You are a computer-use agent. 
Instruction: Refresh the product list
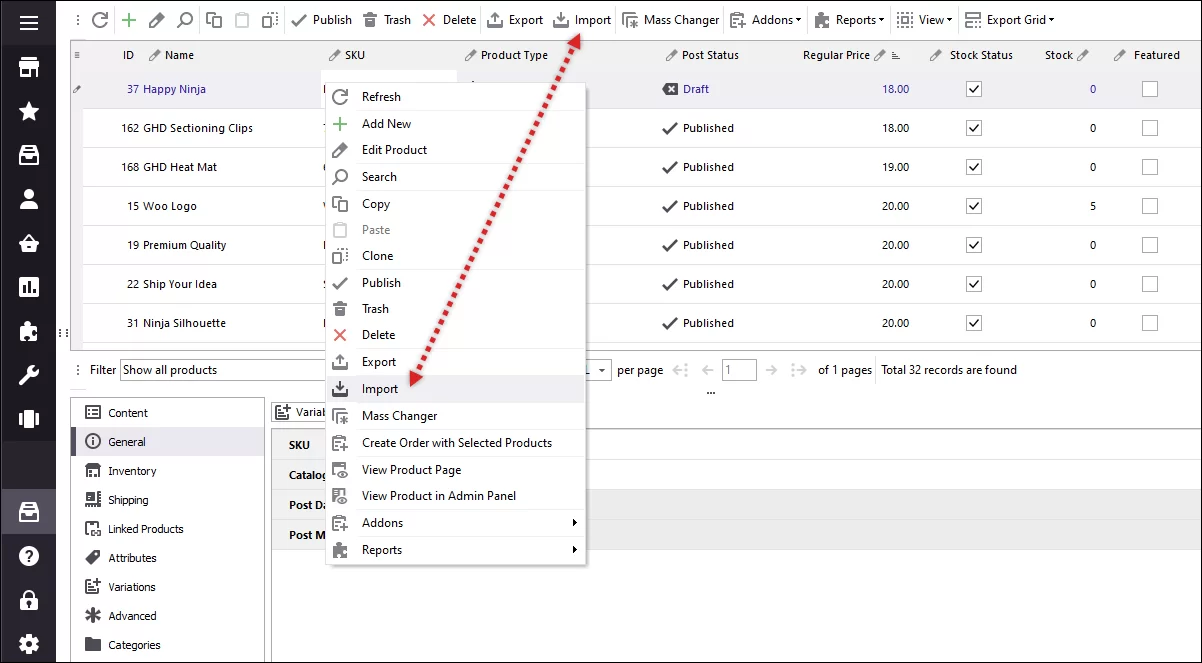pyautogui.click(x=98, y=19)
